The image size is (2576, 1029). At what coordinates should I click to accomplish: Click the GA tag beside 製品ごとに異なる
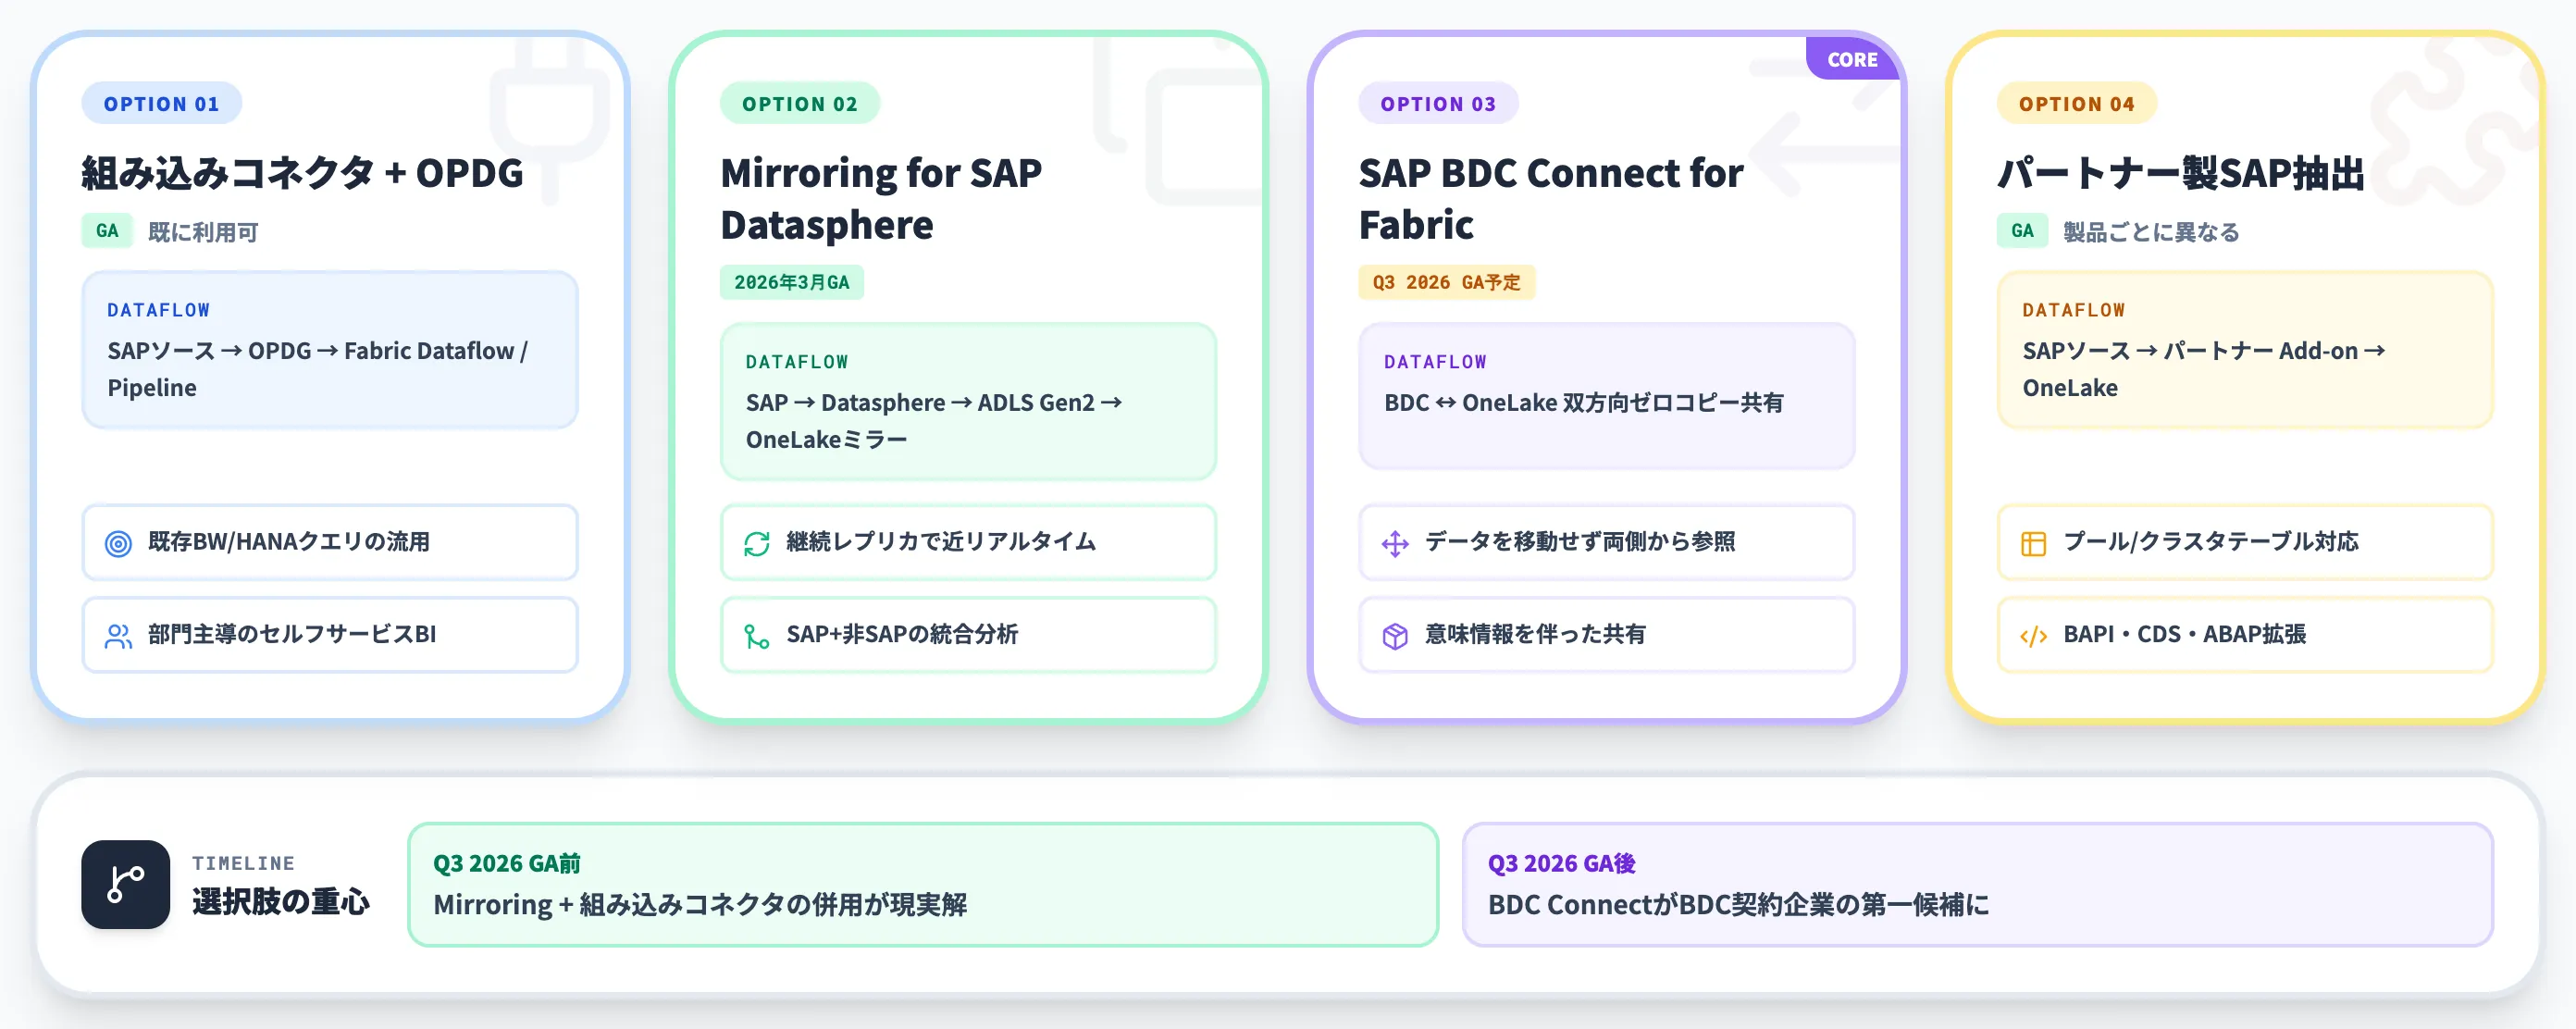pos(2022,231)
